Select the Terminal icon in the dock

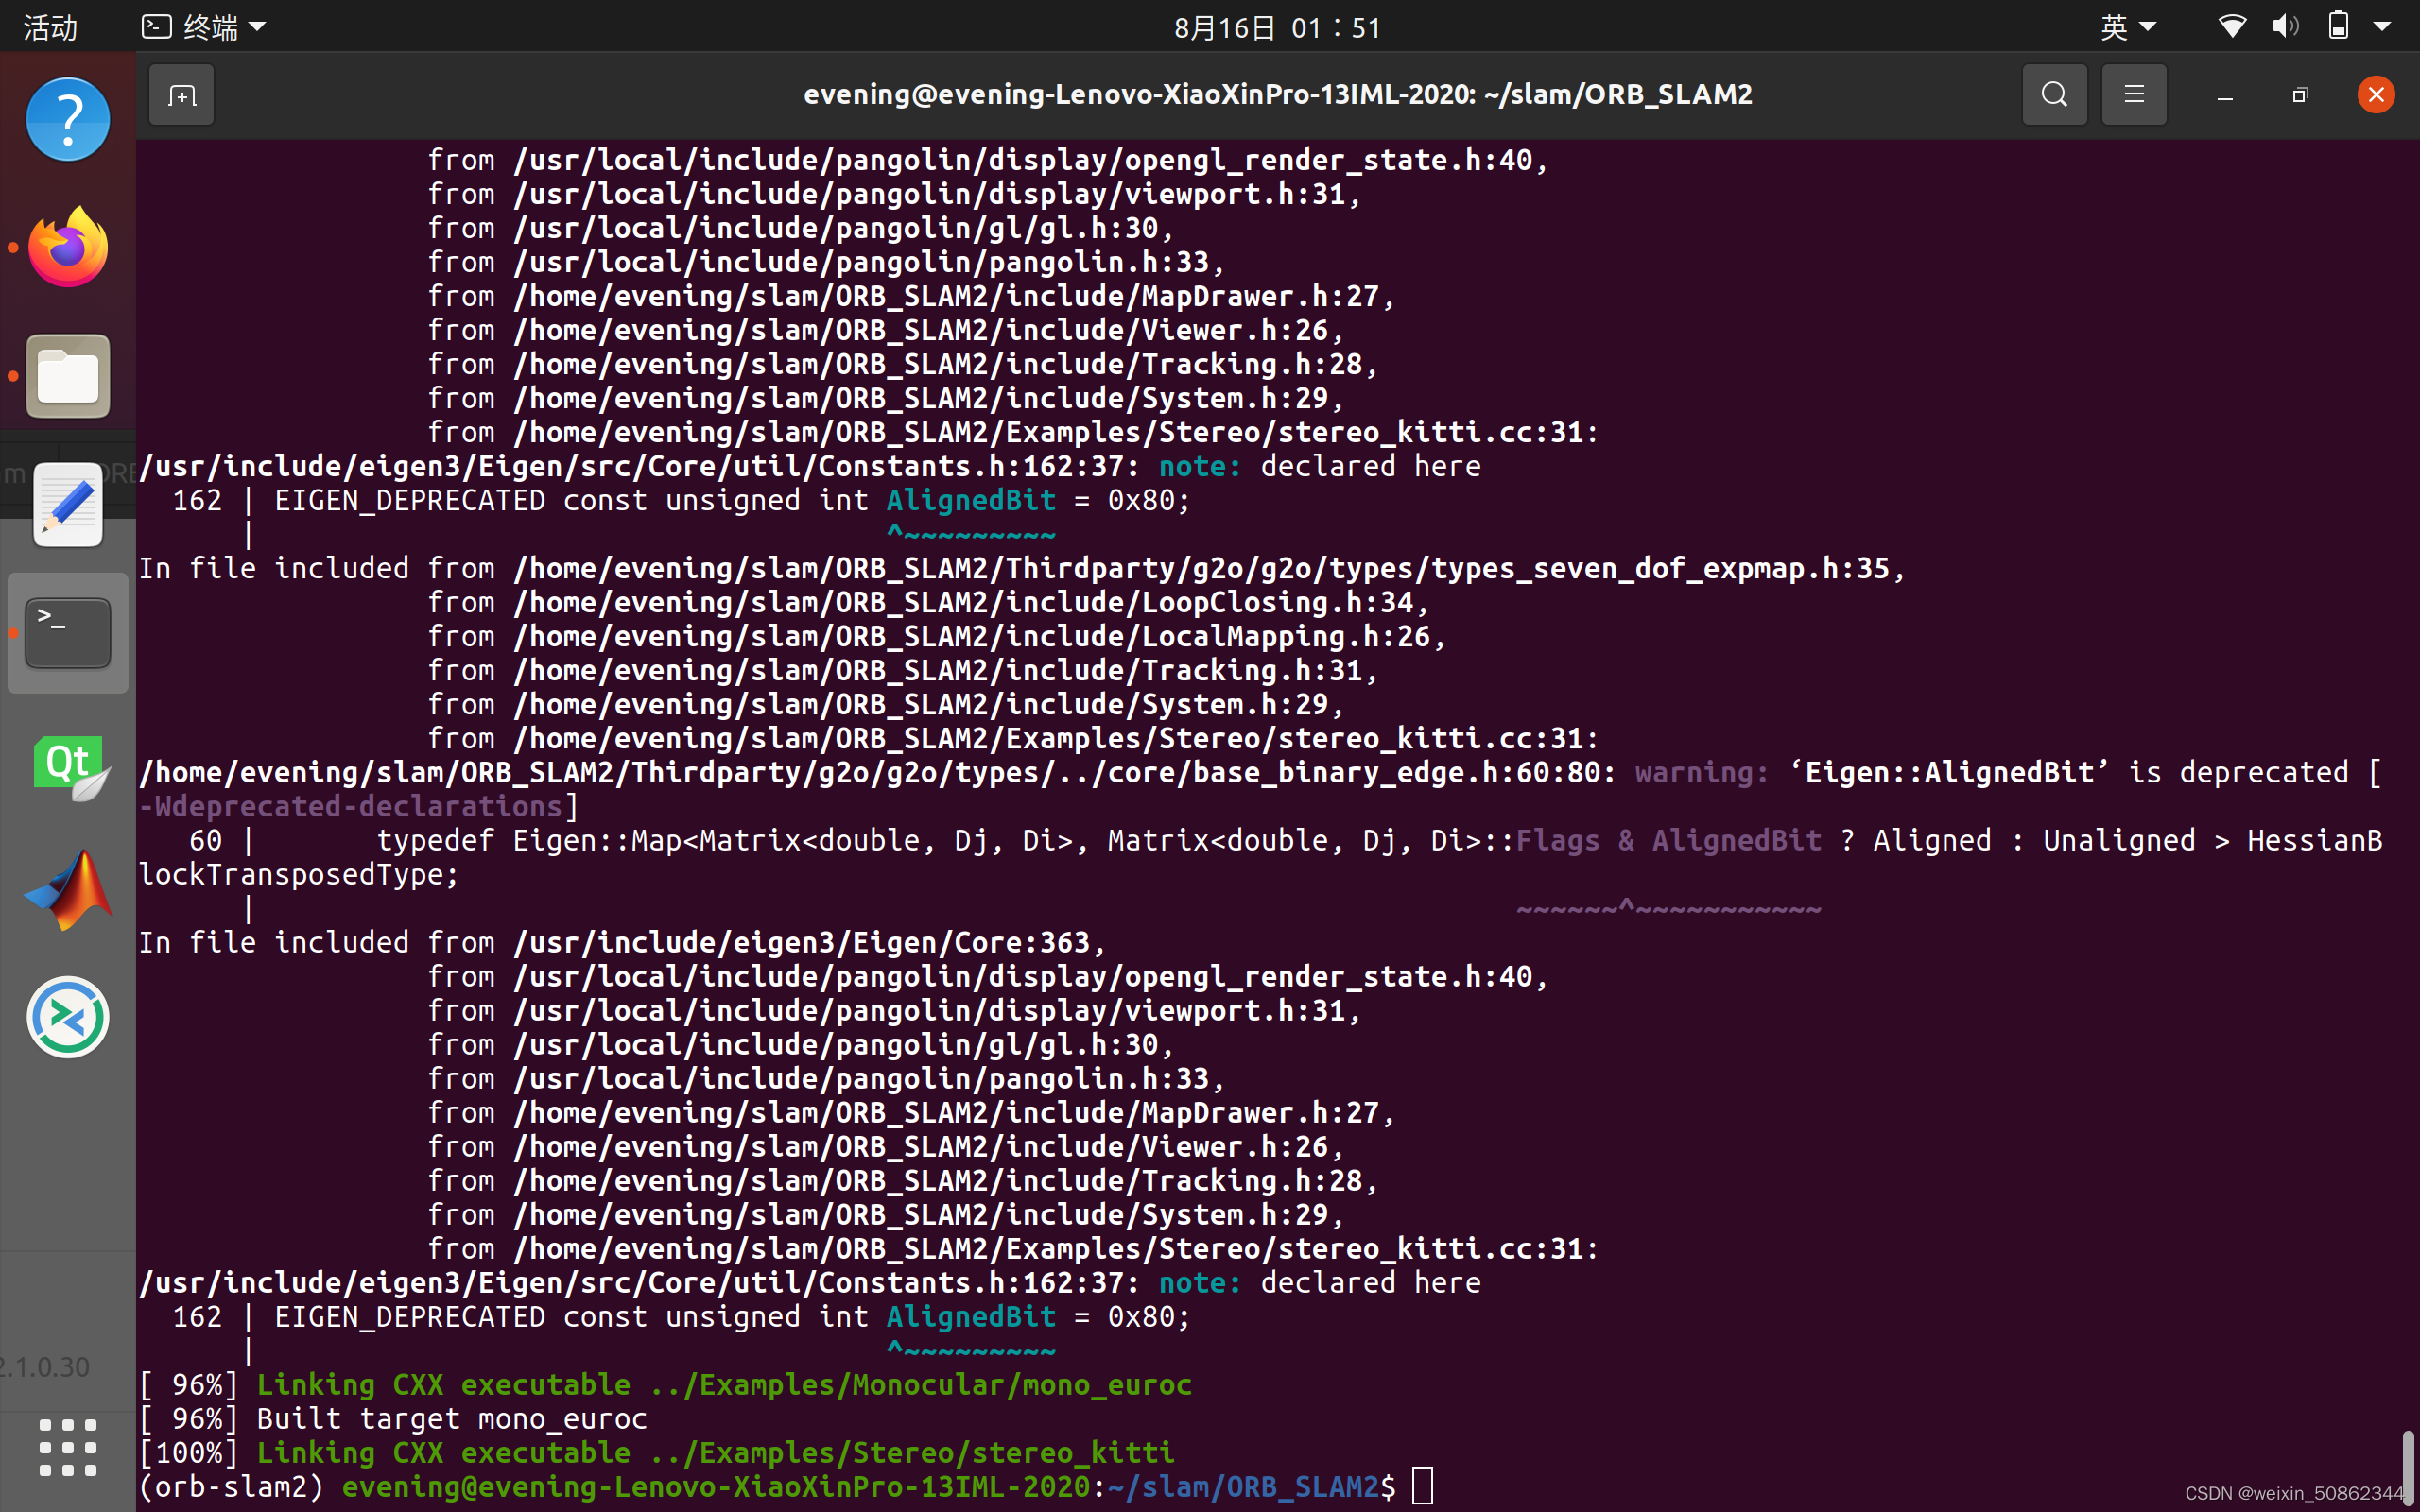67,633
